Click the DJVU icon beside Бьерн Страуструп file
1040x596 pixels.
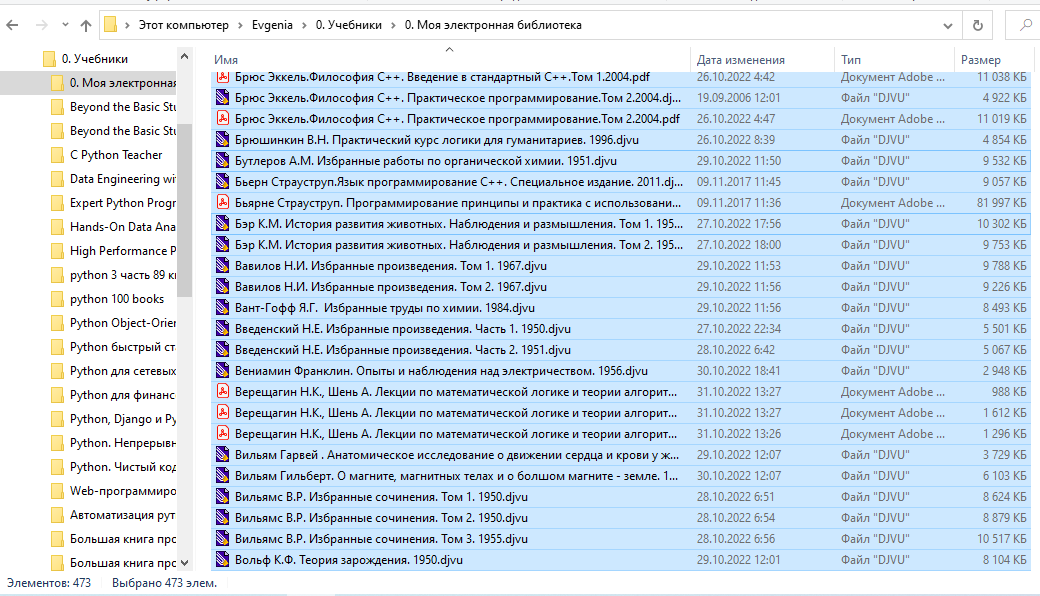click(x=221, y=181)
